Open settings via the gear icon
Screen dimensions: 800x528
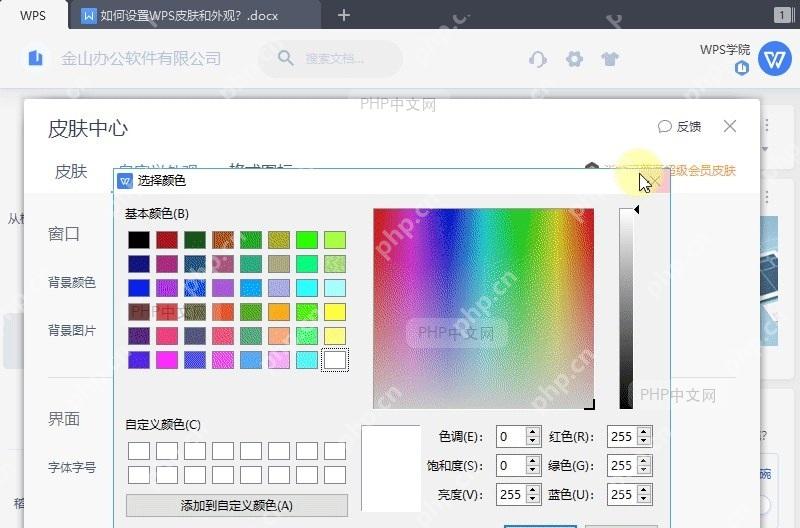[x=574, y=59]
